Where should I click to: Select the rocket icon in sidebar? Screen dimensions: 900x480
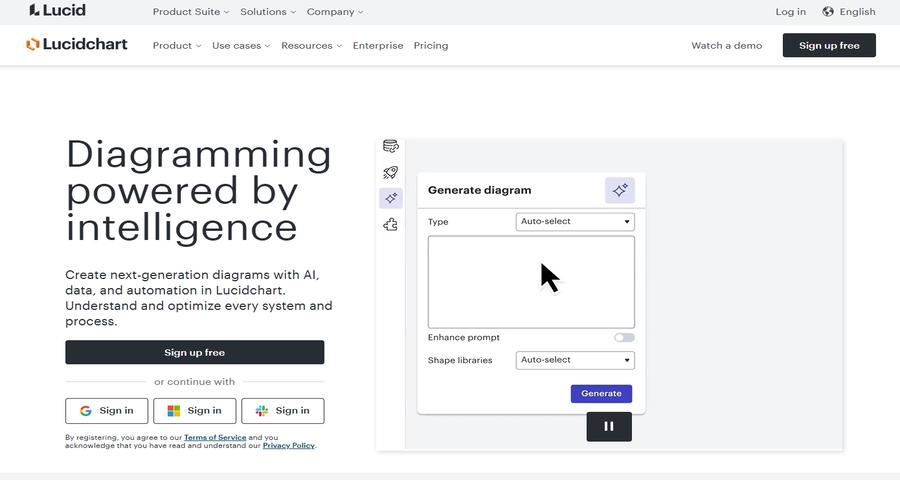tap(391, 173)
